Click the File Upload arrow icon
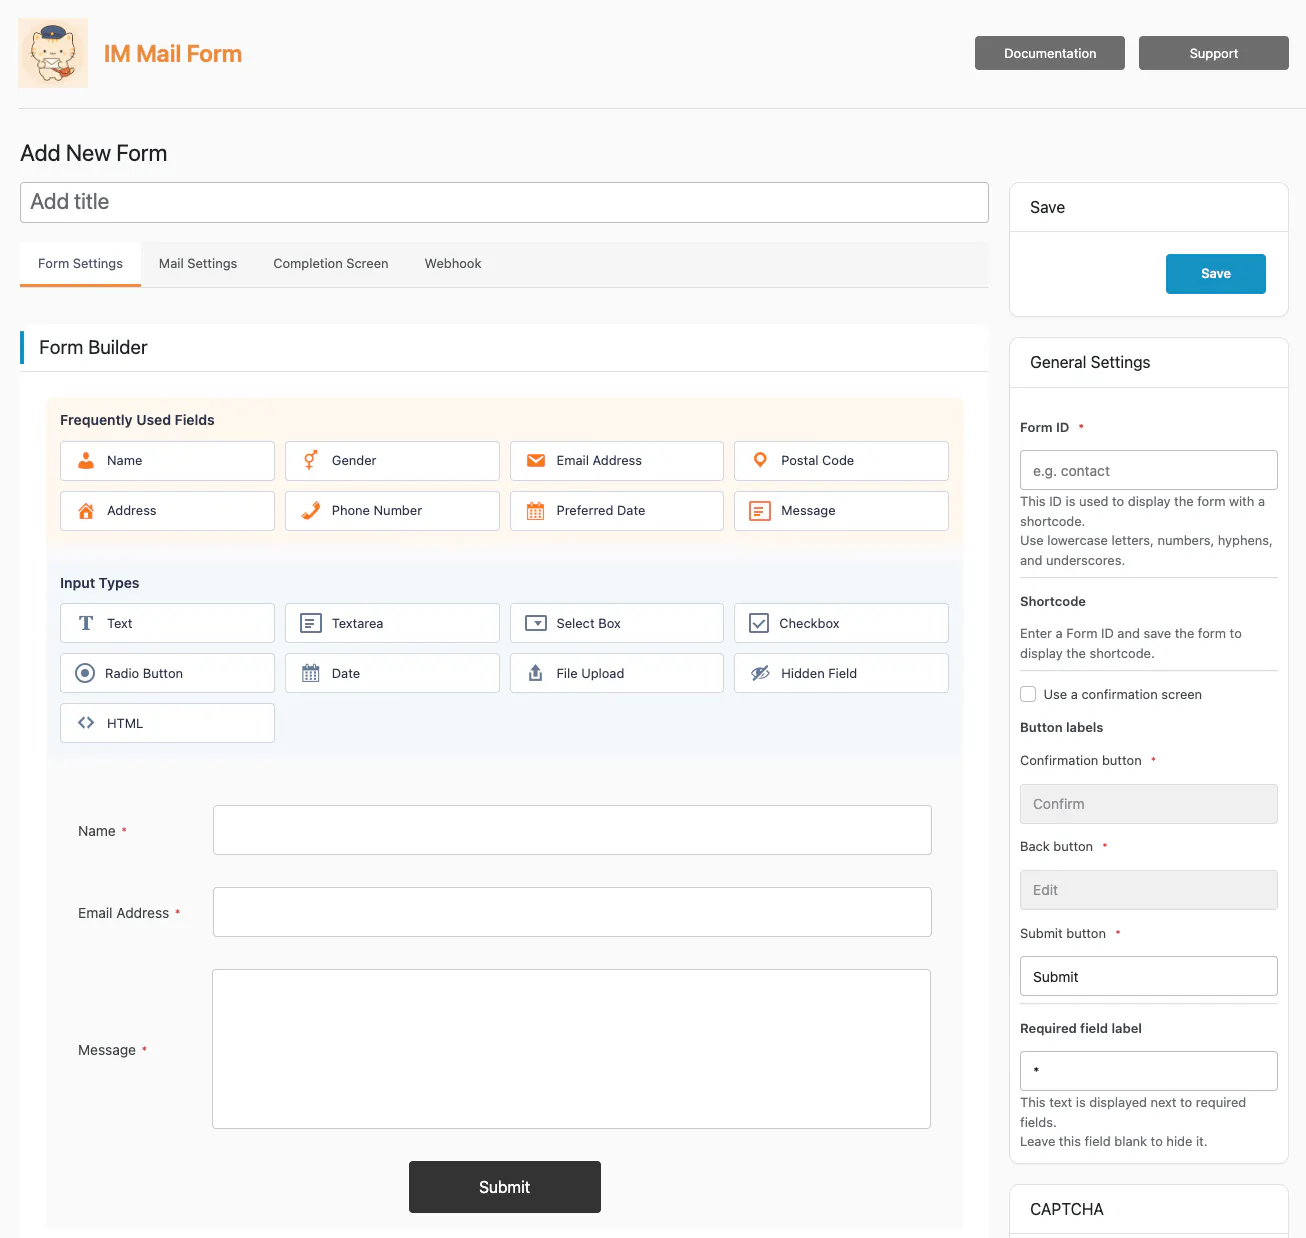The image size is (1306, 1238). tap(536, 673)
